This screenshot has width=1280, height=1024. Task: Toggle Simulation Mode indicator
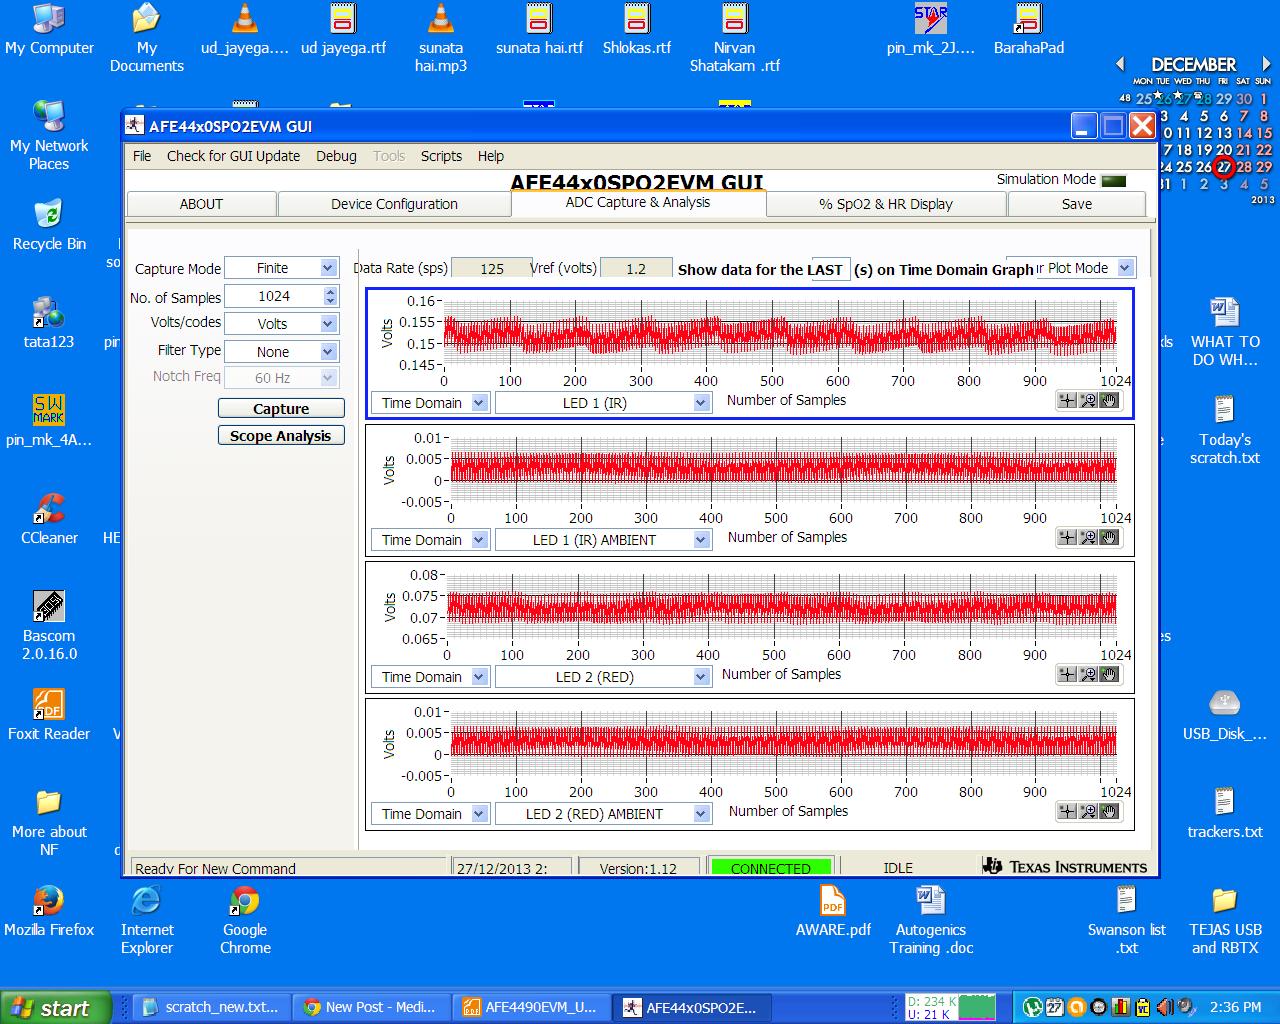point(1113,181)
